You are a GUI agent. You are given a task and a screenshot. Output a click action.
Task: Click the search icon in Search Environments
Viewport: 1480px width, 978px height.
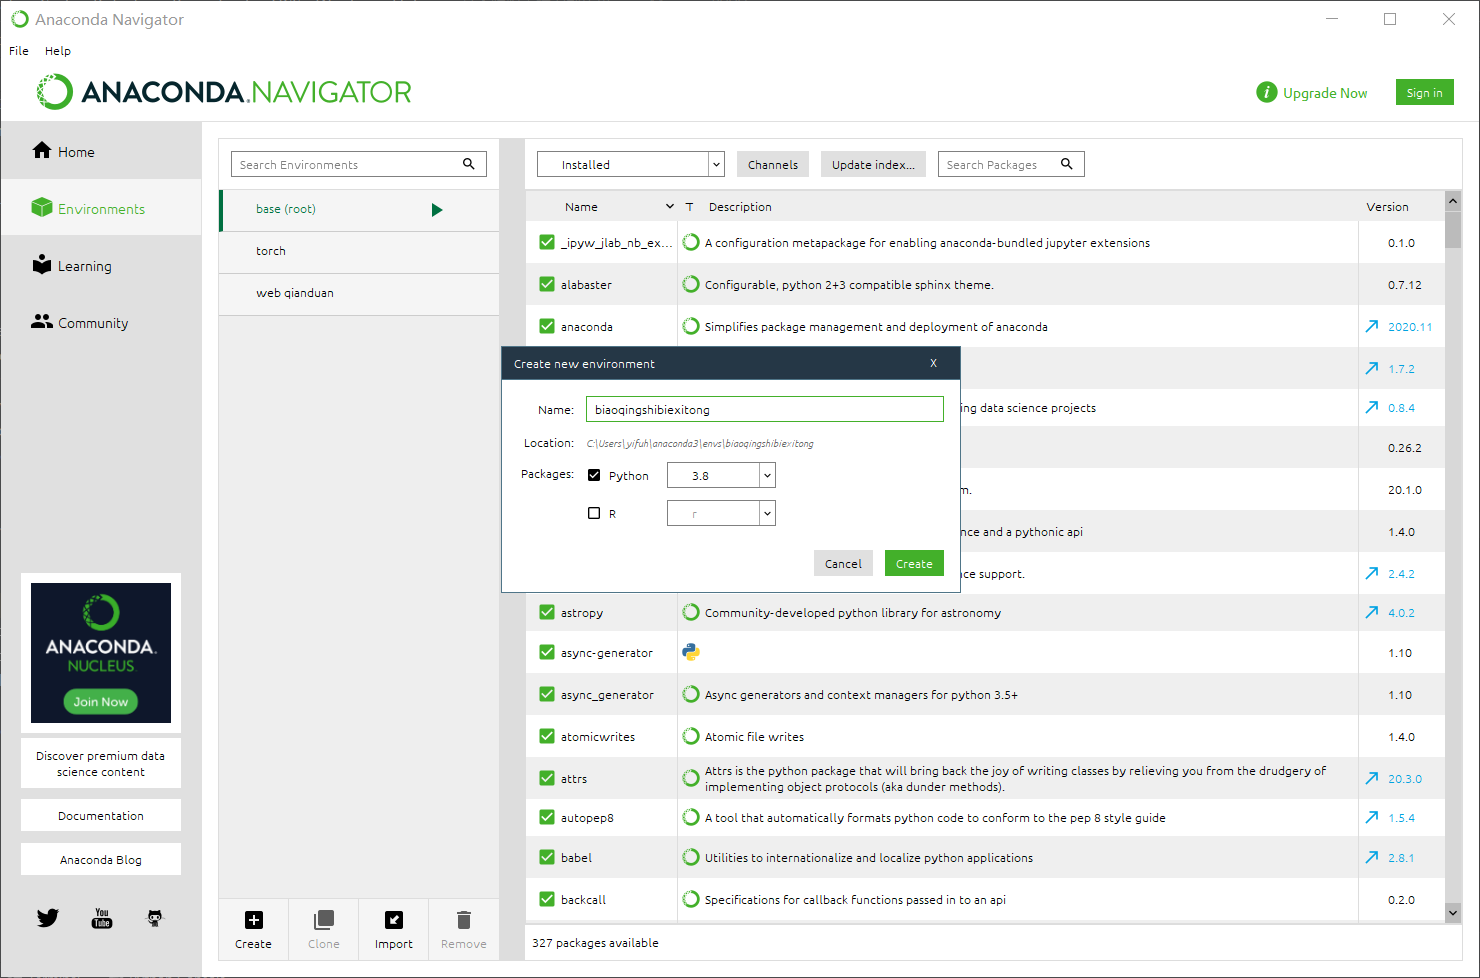[x=468, y=164]
